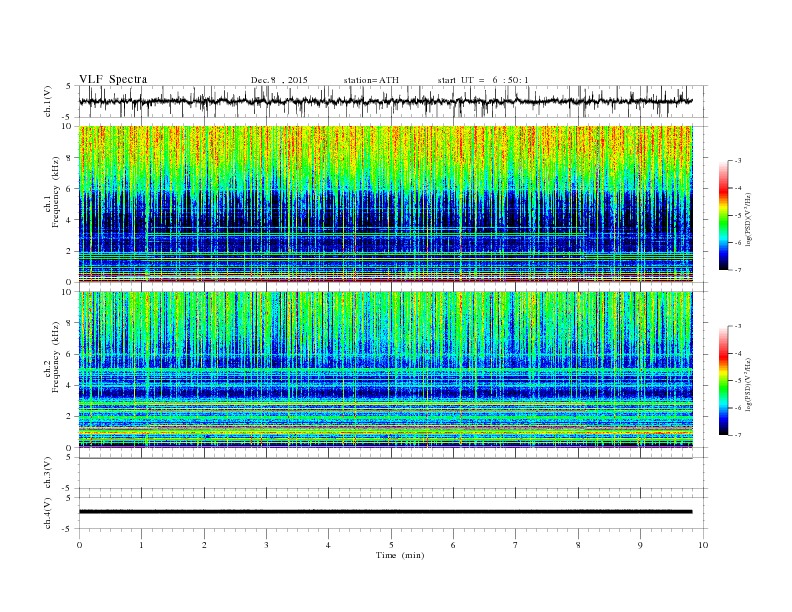Click the "6" tick on the time axis
The width and height of the screenshot is (792, 612).
pyautogui.click(x=453, y=545)
